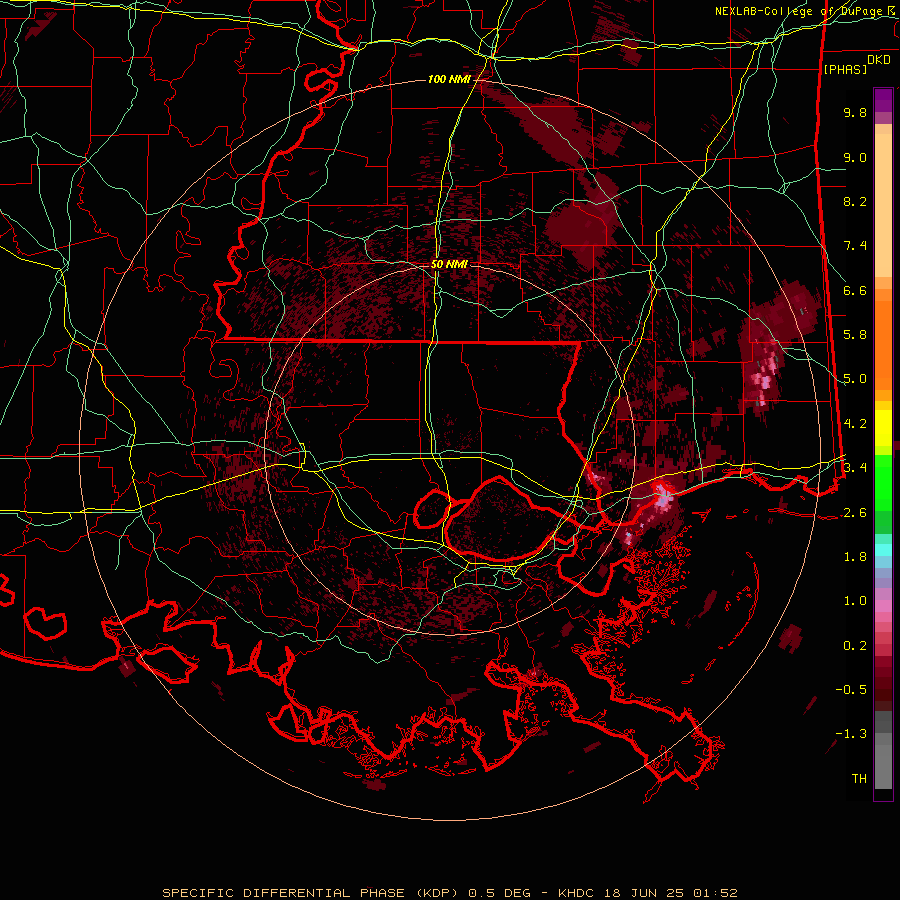Pick the yellow band in the legend

(883, 428)
